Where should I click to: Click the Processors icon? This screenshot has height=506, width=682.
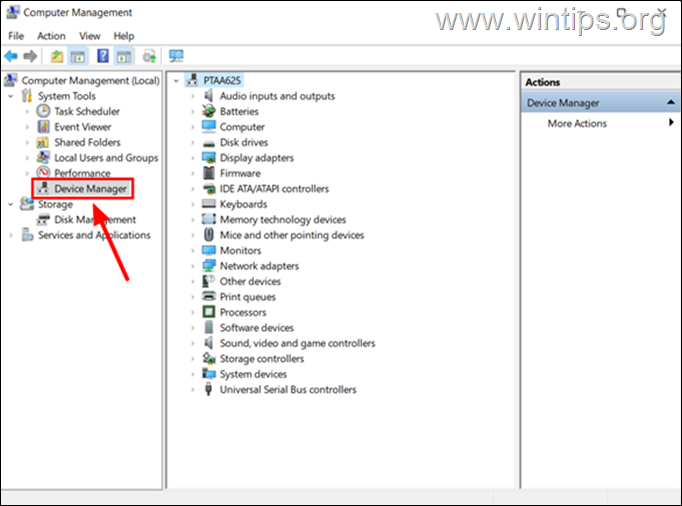click(x=209, y=312)
